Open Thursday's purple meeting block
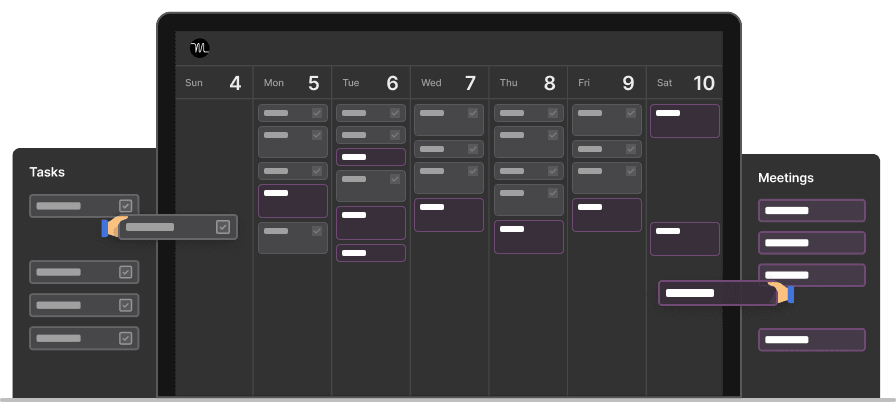This screenshot has width=896, height=402. [529, 236]
